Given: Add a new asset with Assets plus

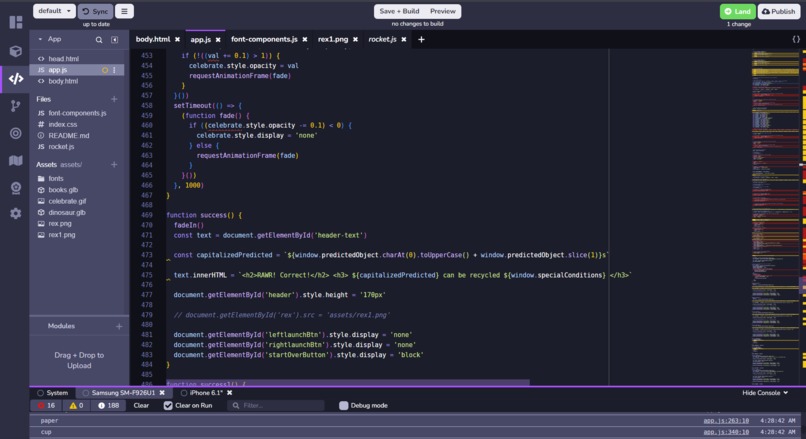Looking at the screenshot, I should coord(114,164).
